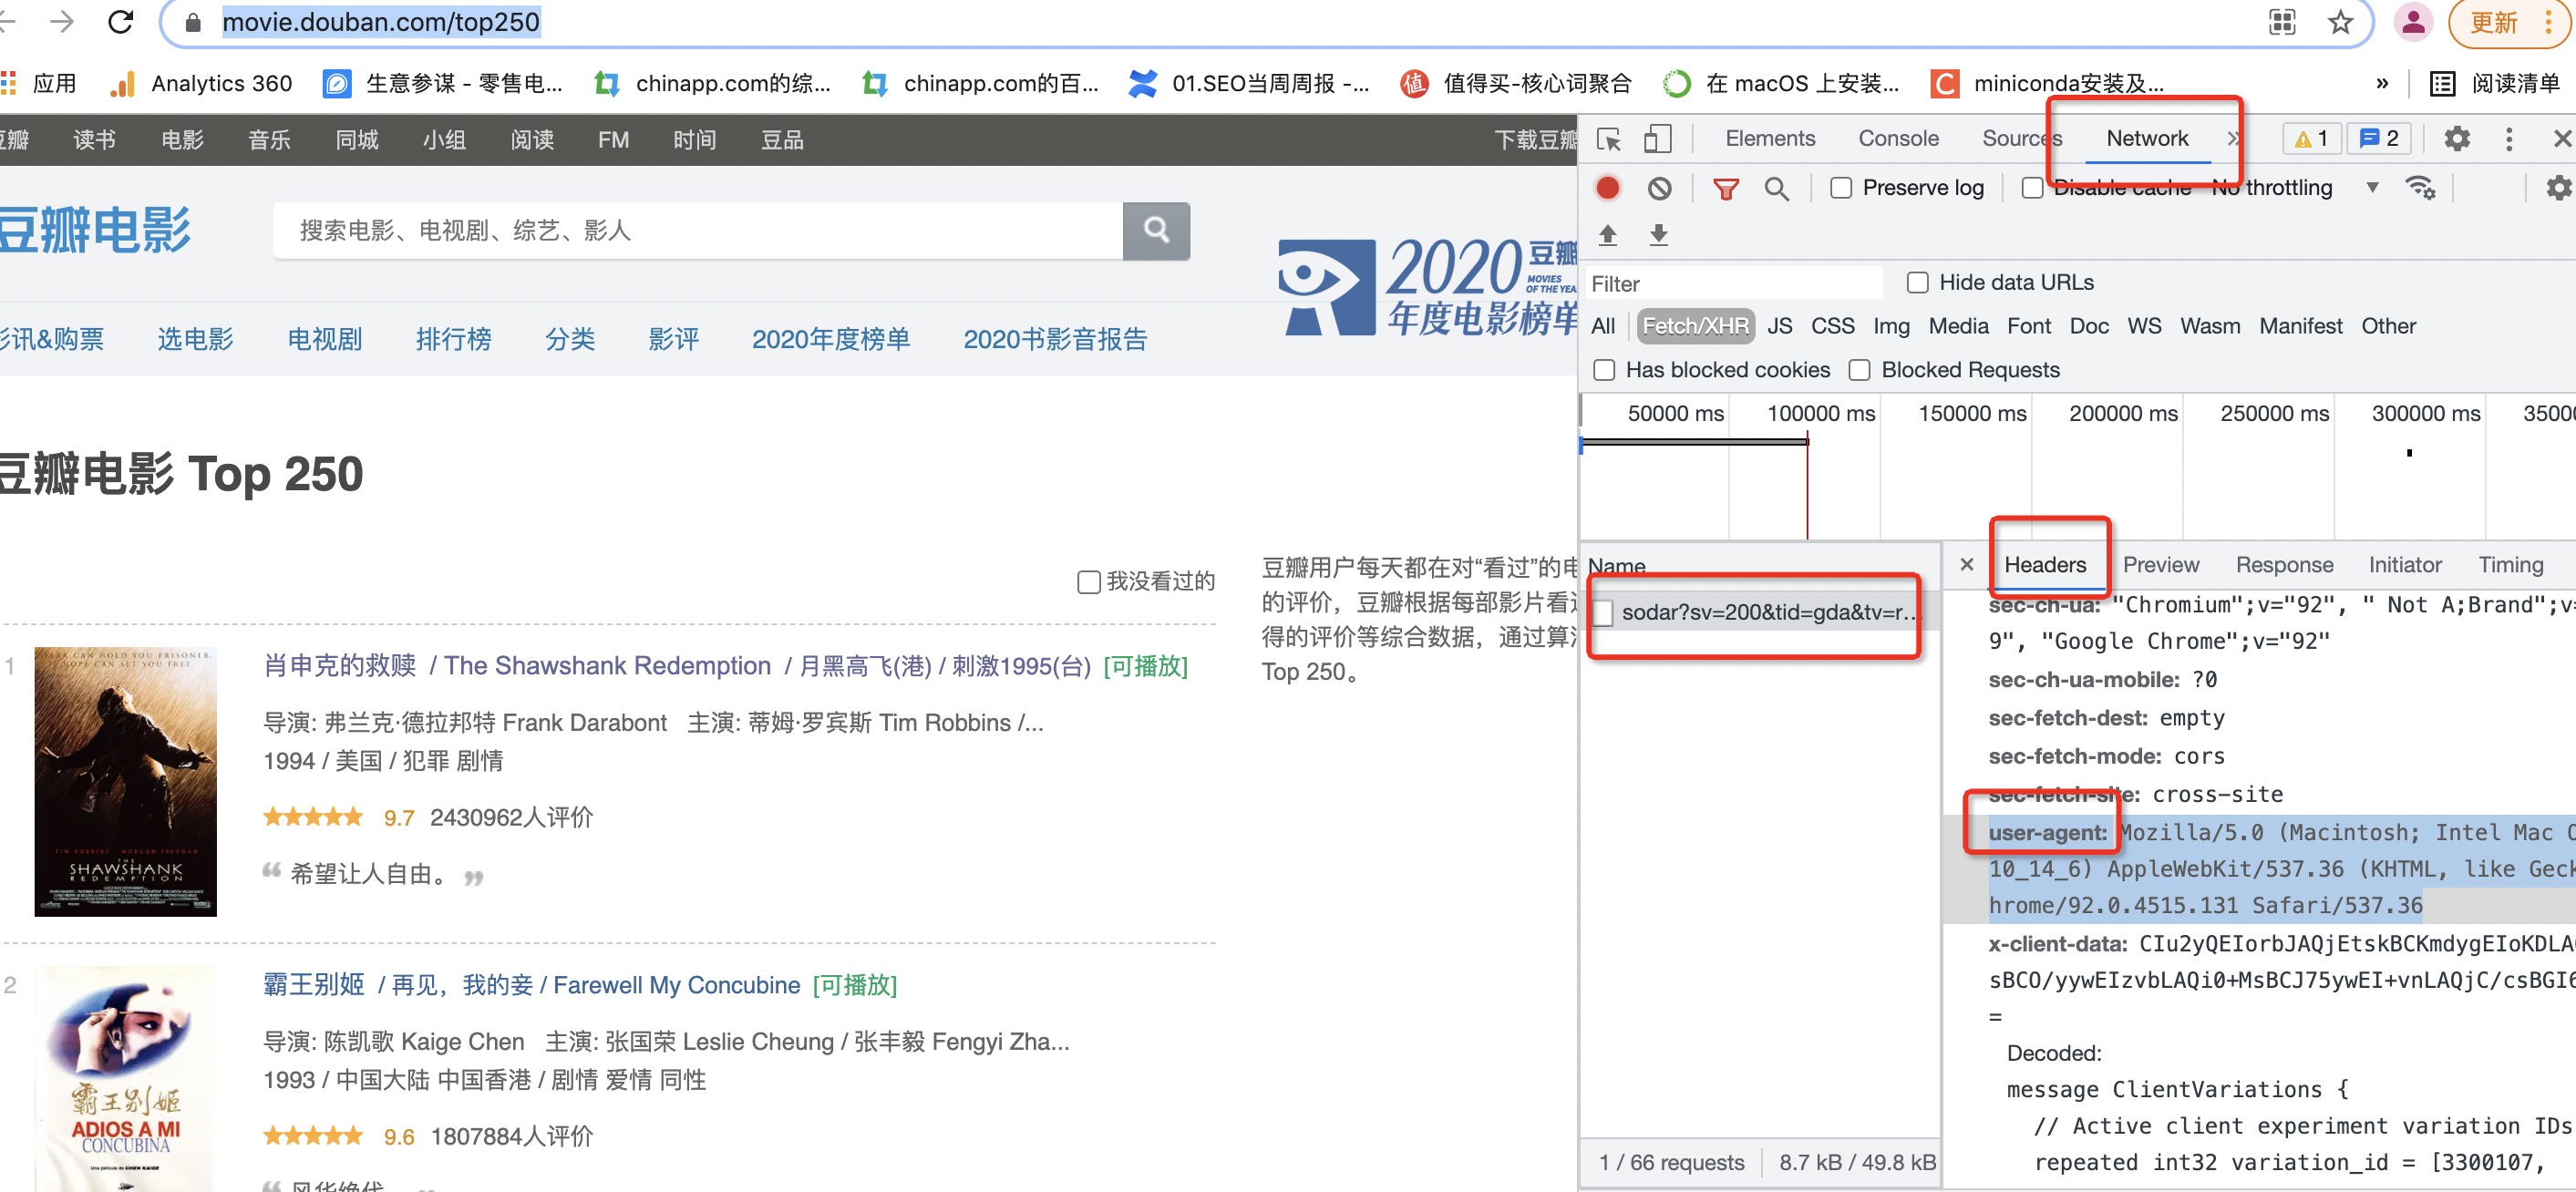
Task: Click the 2020 年度电影榜单 banner
Action: click(1428, 288)
